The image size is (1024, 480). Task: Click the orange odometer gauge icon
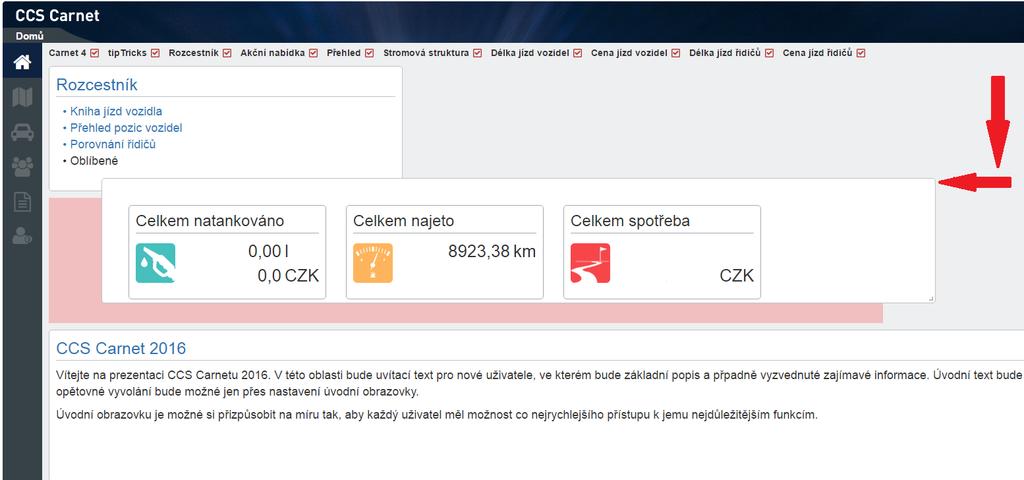(x=373, y=263)
